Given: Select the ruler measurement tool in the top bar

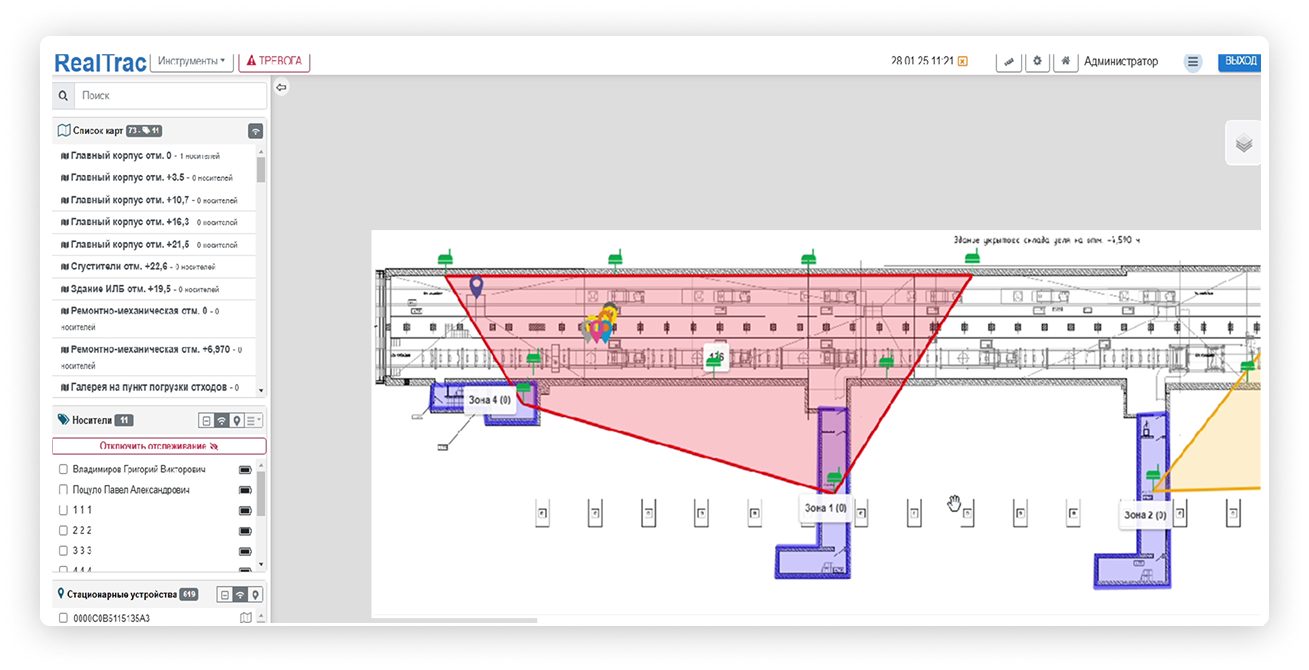Looking at the screenshot, I should point(1009,62).
